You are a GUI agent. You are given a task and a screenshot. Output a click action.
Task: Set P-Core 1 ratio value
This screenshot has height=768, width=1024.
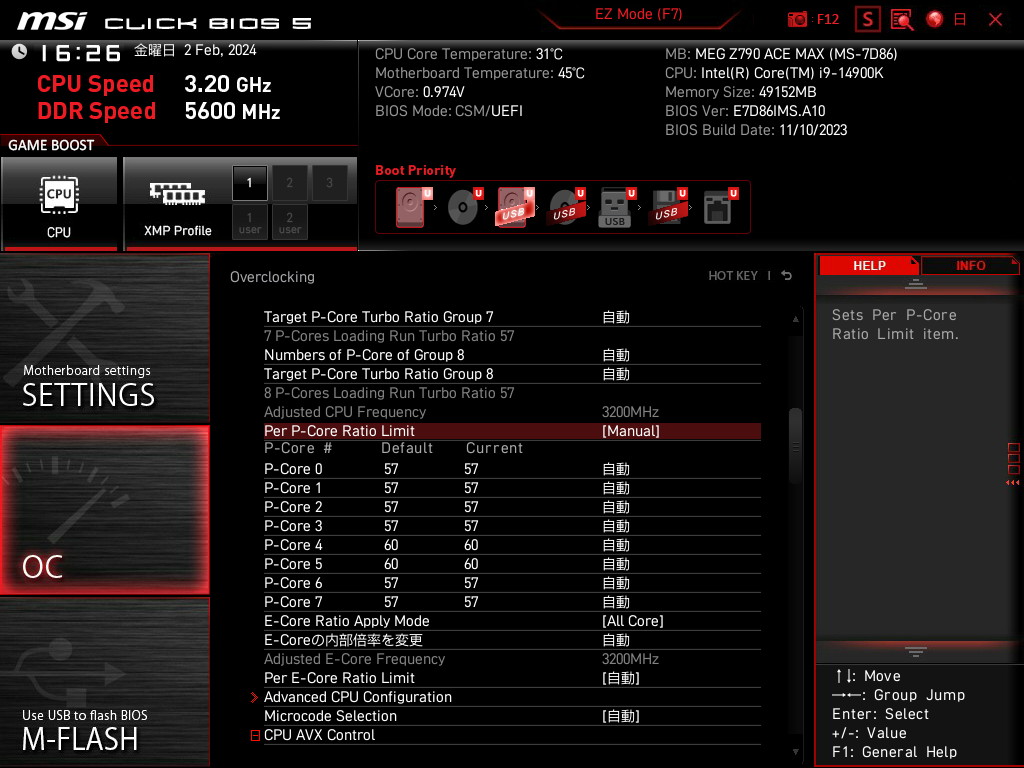coord(615,488)
